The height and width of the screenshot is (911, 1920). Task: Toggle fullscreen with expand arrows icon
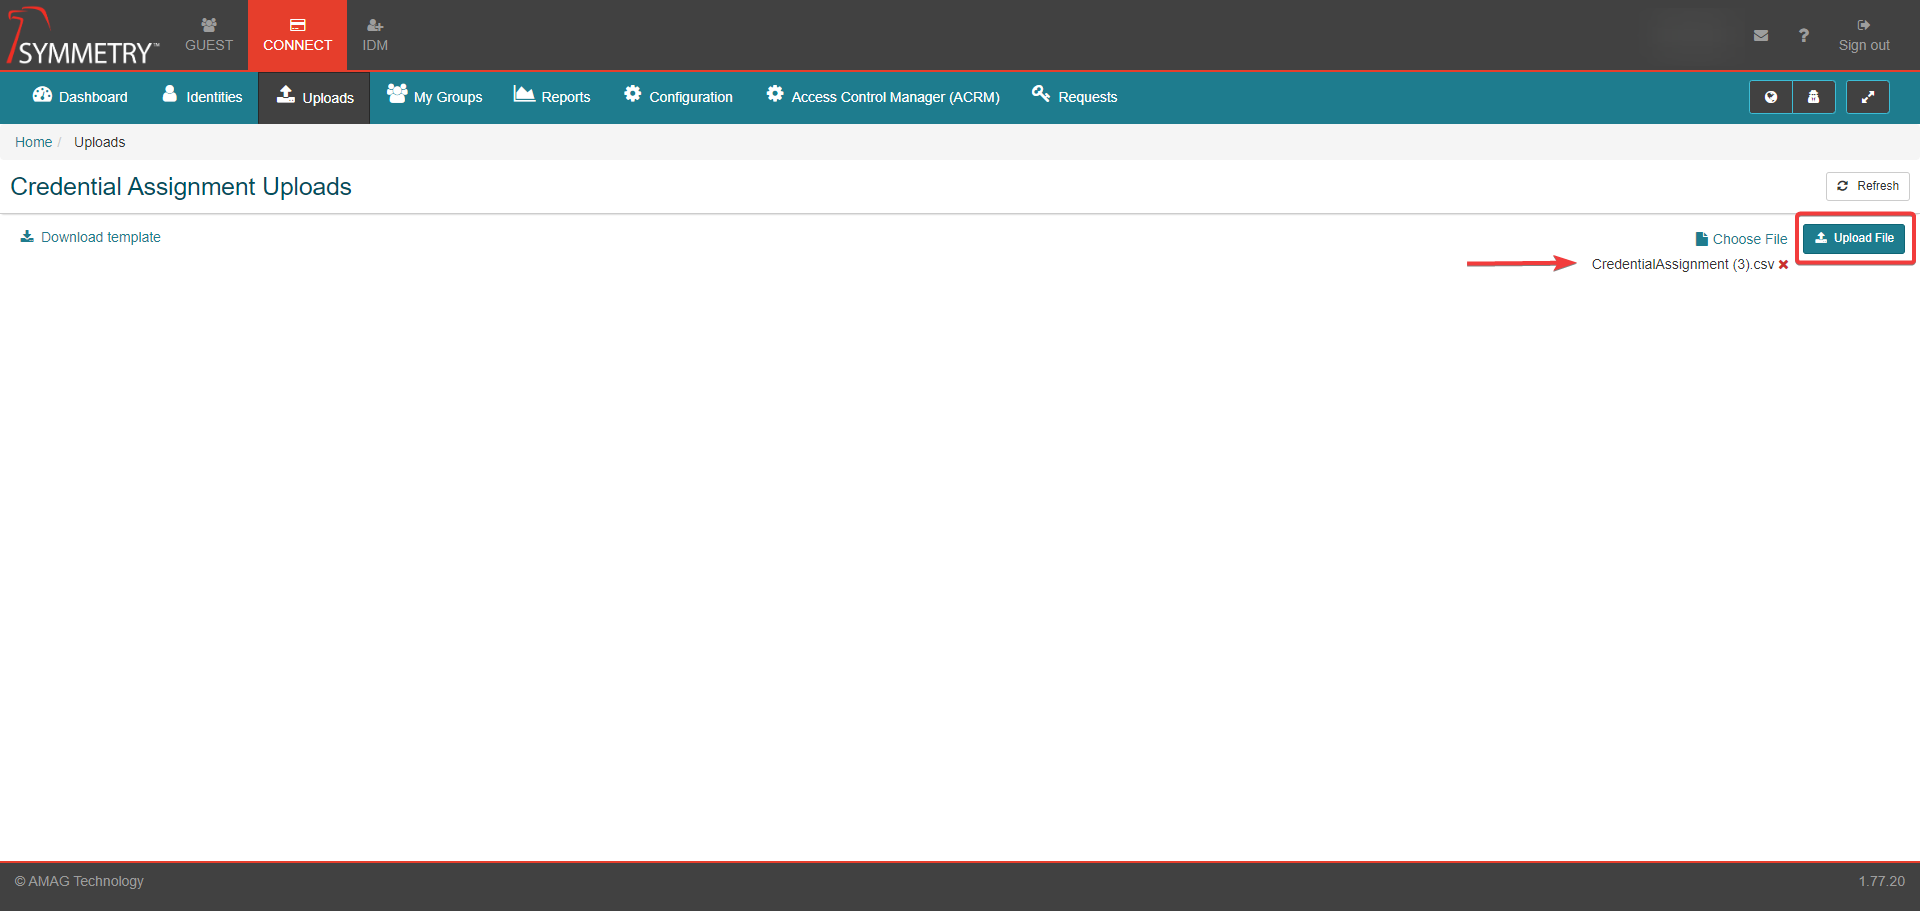1867,97
